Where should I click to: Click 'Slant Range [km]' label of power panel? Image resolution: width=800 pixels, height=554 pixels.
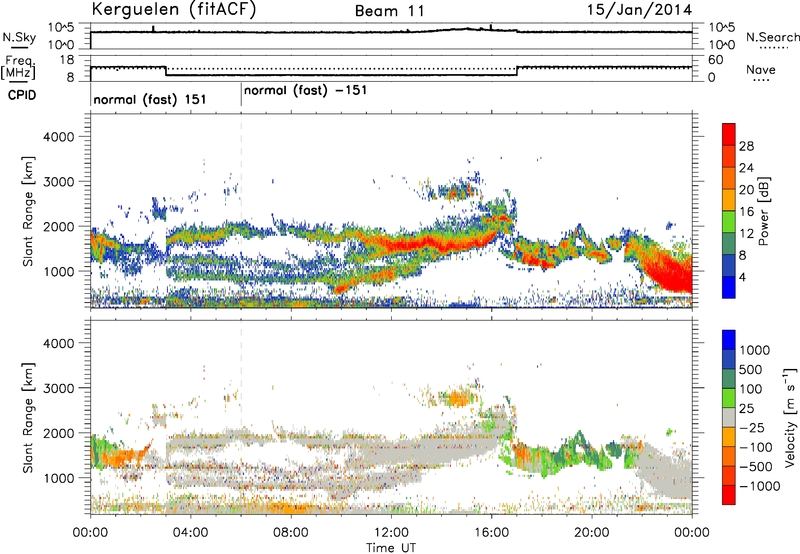point(28,211)
